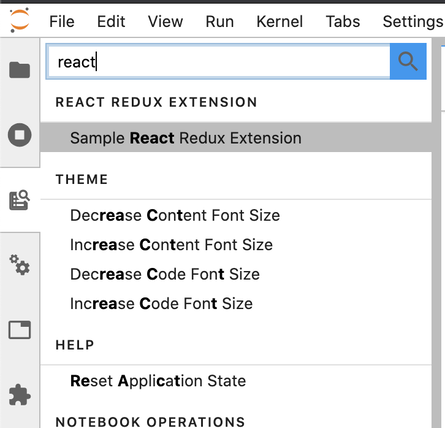
Task: Open the View menu
Action: (x=165, y=22)
